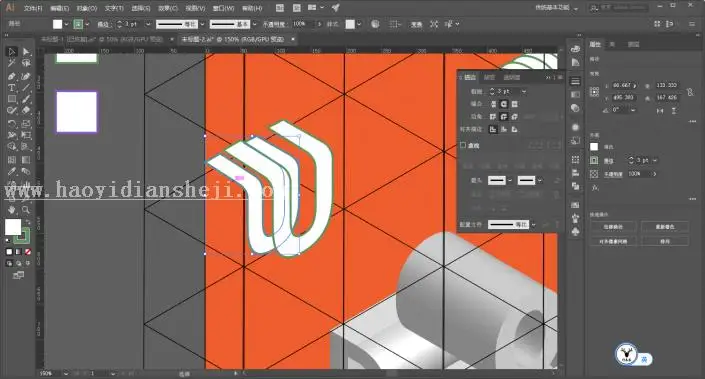This screenshot has width=705, height=379.
Task: Set round cap in stroke panel
Action: point(504,104)
